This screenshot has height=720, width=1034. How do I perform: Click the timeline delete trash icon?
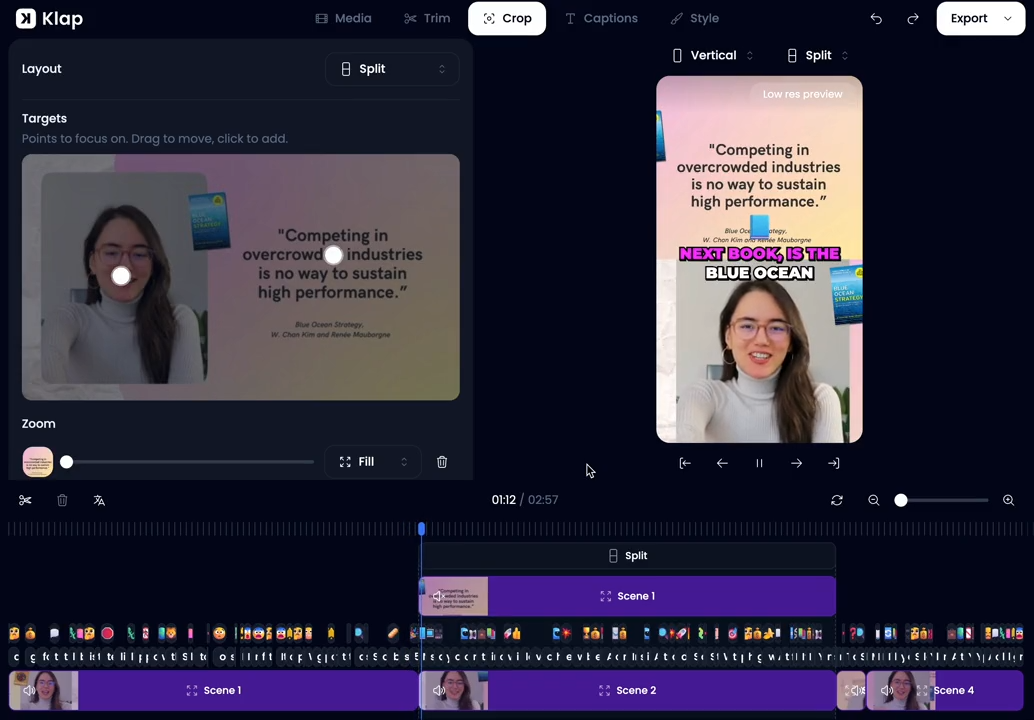click(x=62, y=500)
